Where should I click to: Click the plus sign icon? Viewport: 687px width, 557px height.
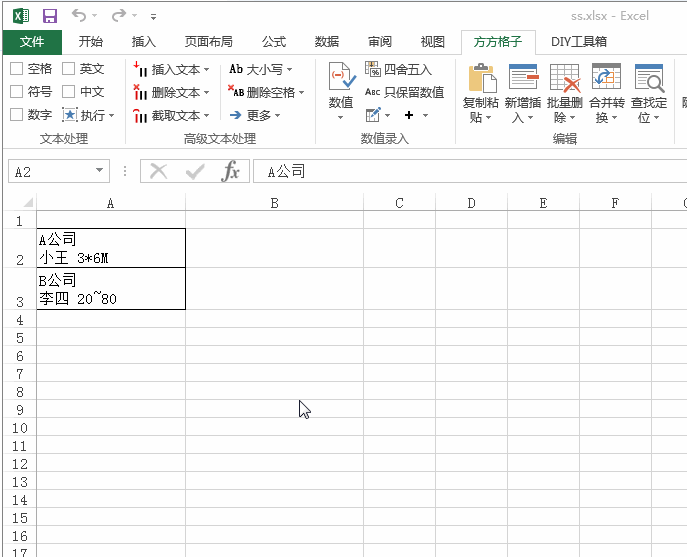(409, 115)
